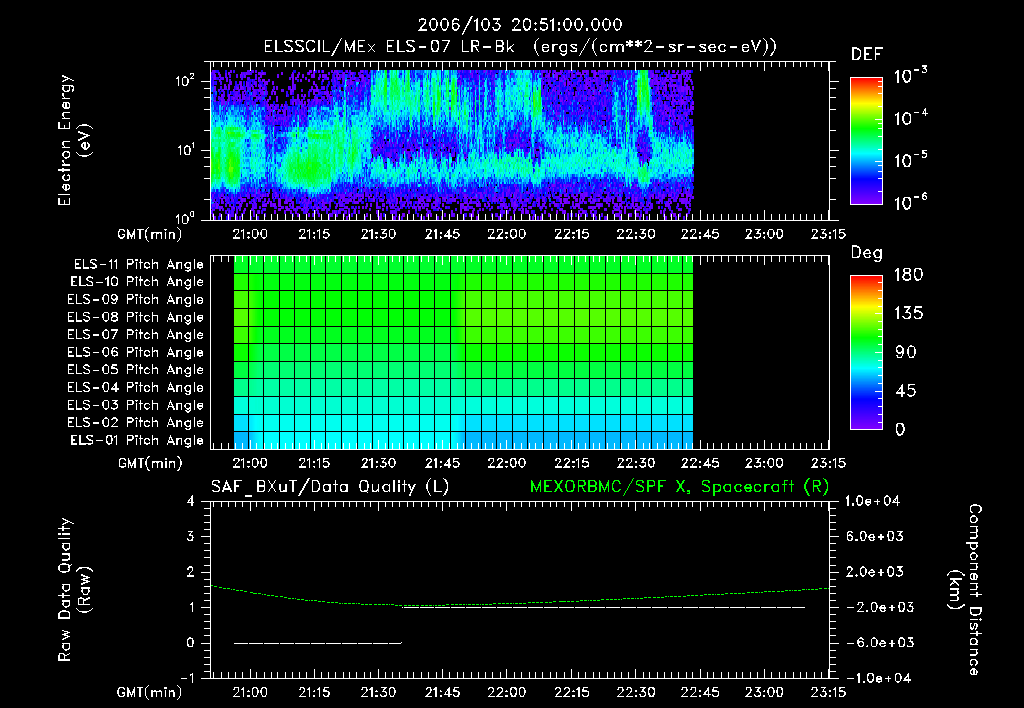Click the GMT(min) label under bottom plot

click(150, 692)
